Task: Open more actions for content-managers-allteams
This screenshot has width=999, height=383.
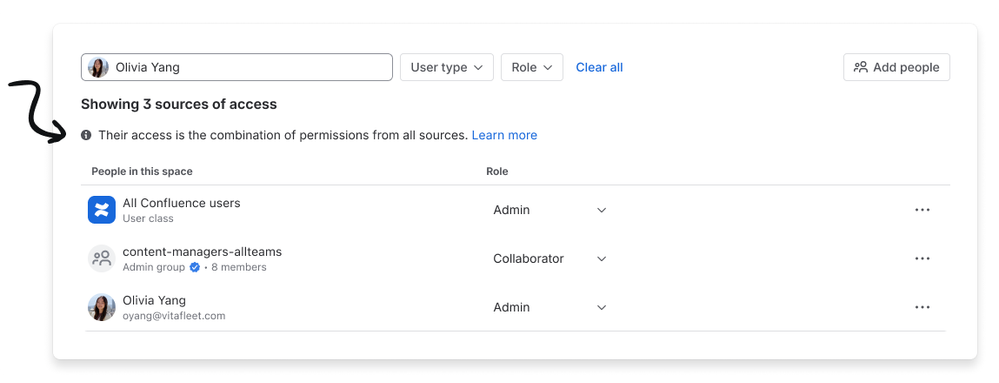Action: (922, 259)
